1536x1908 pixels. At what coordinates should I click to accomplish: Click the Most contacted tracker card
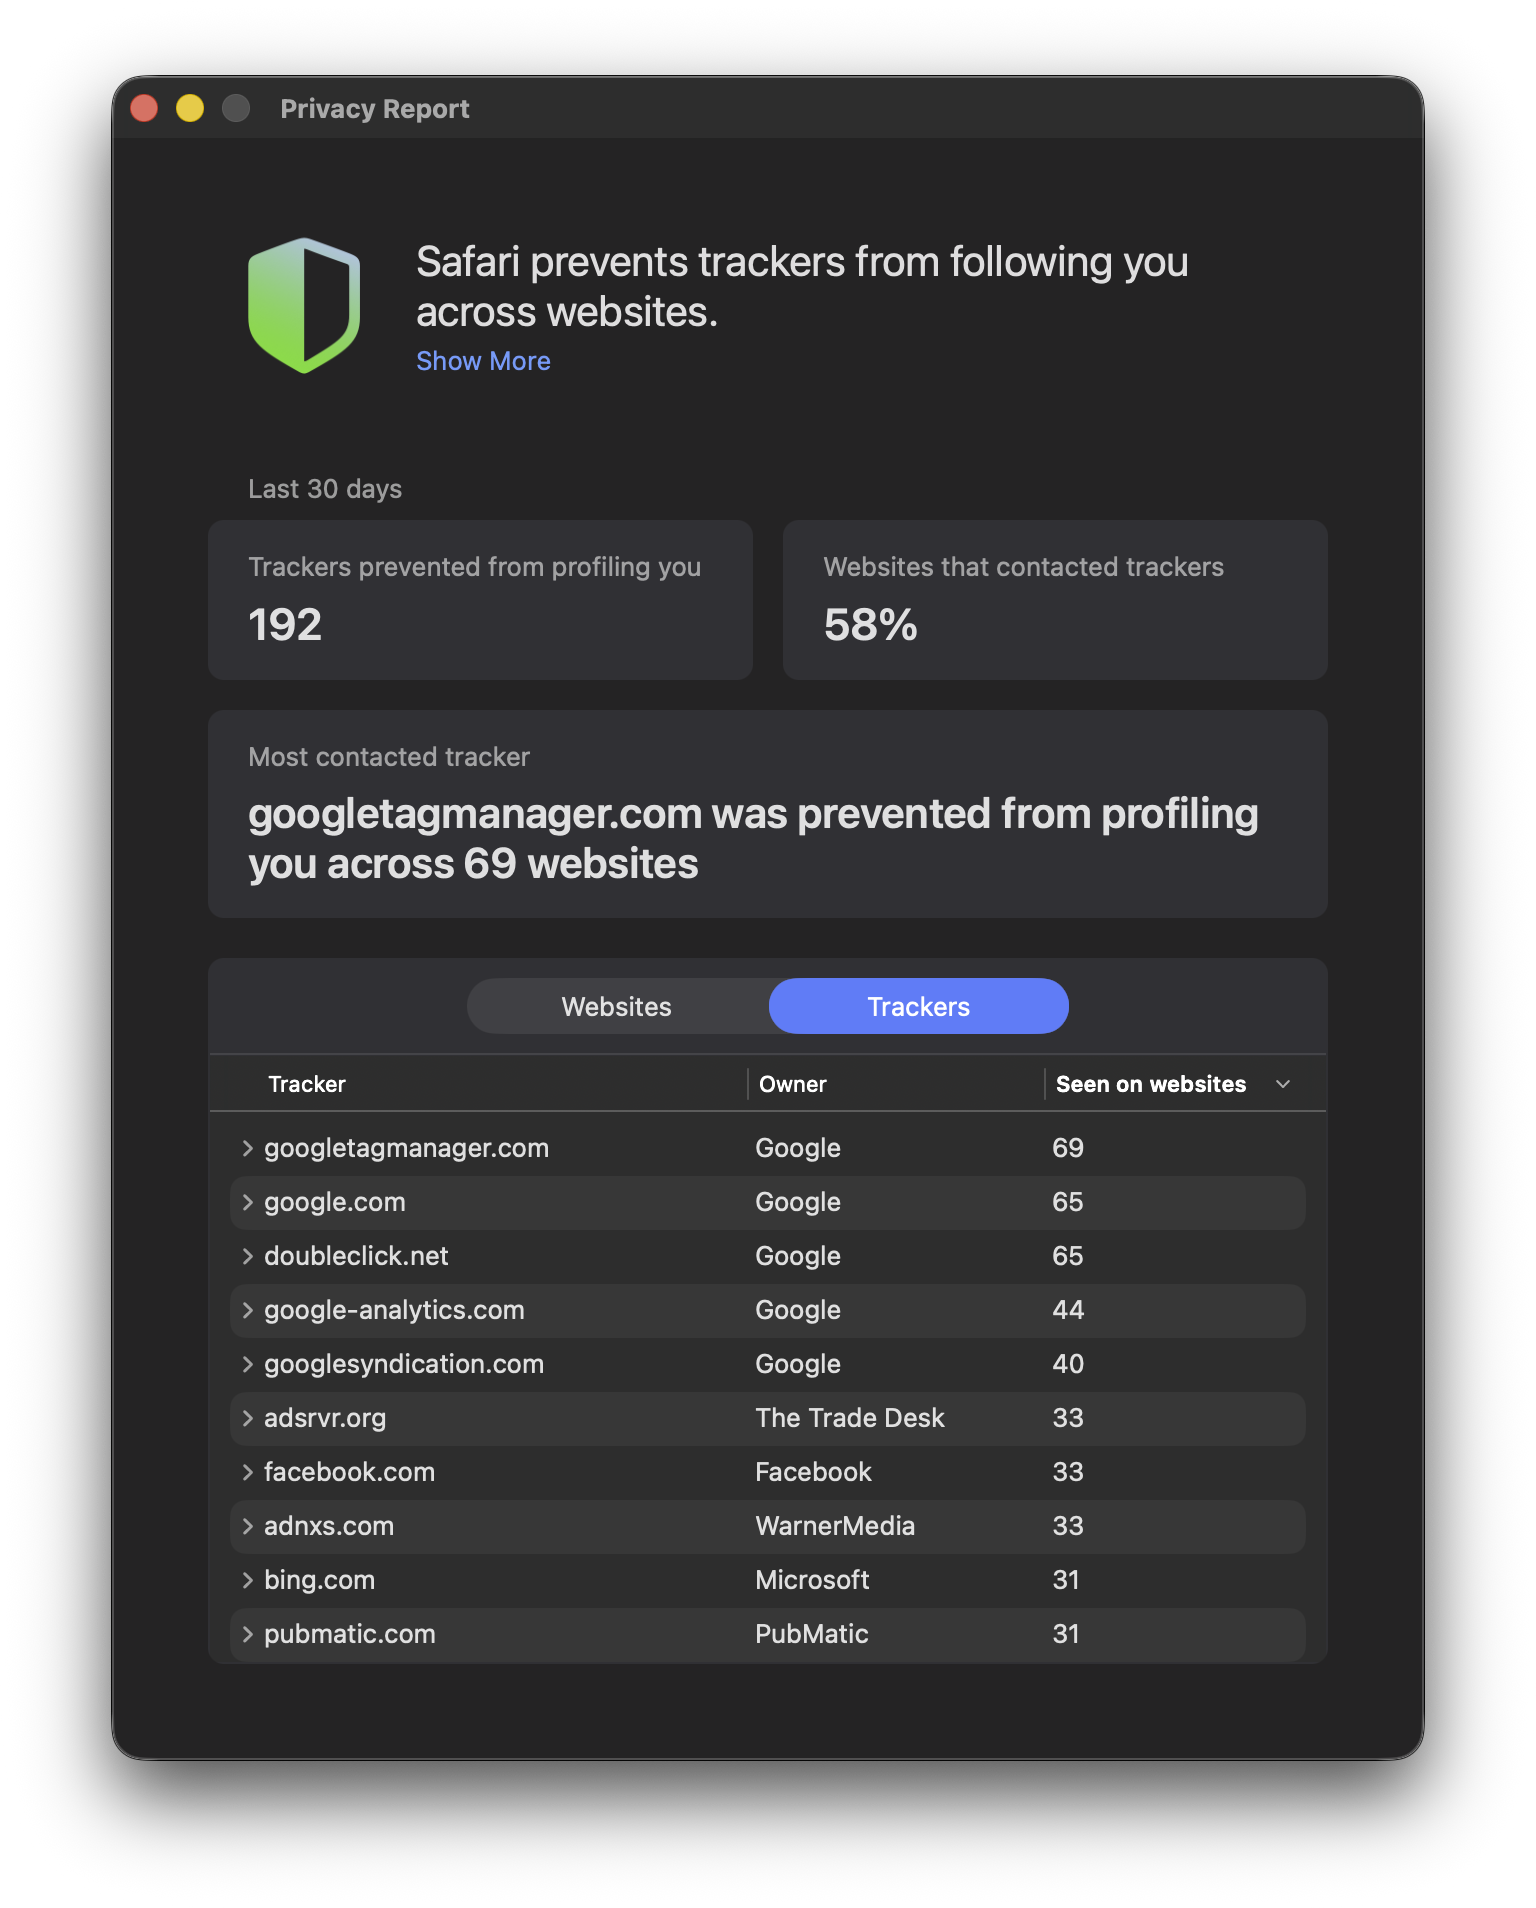(x=767, y=814)
